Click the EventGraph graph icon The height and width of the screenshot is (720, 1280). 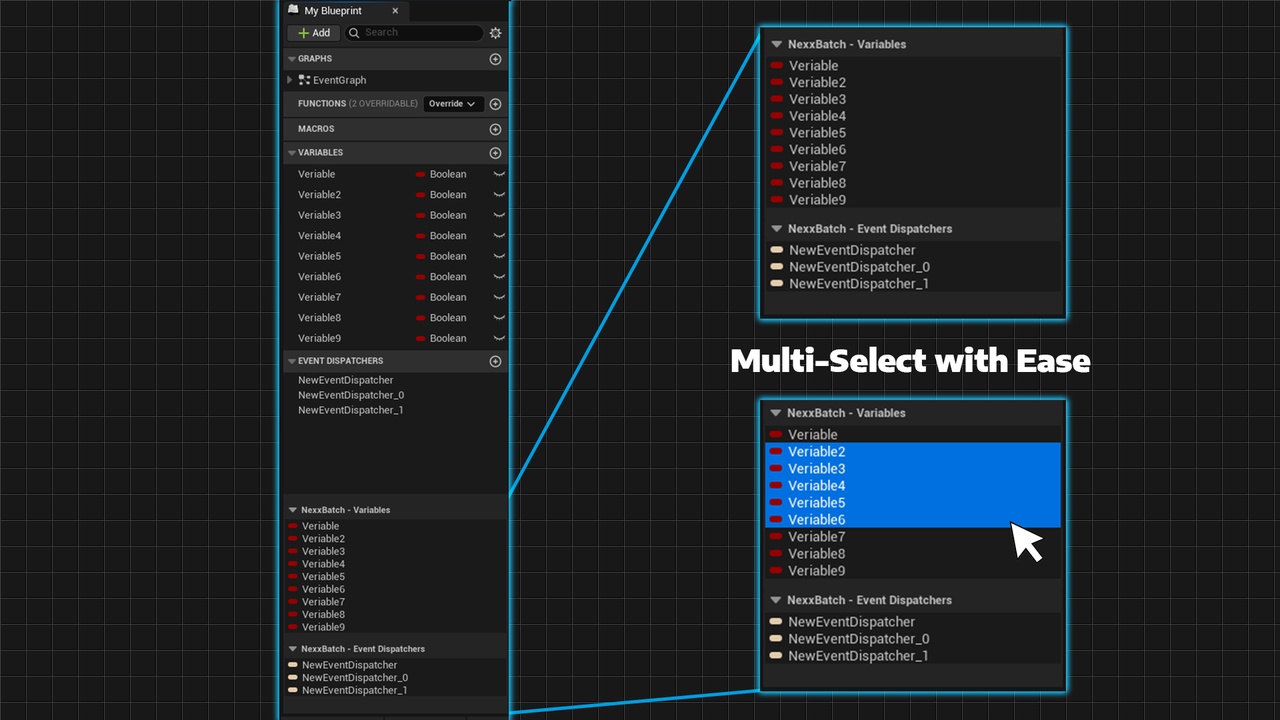[x=305, y=80]
